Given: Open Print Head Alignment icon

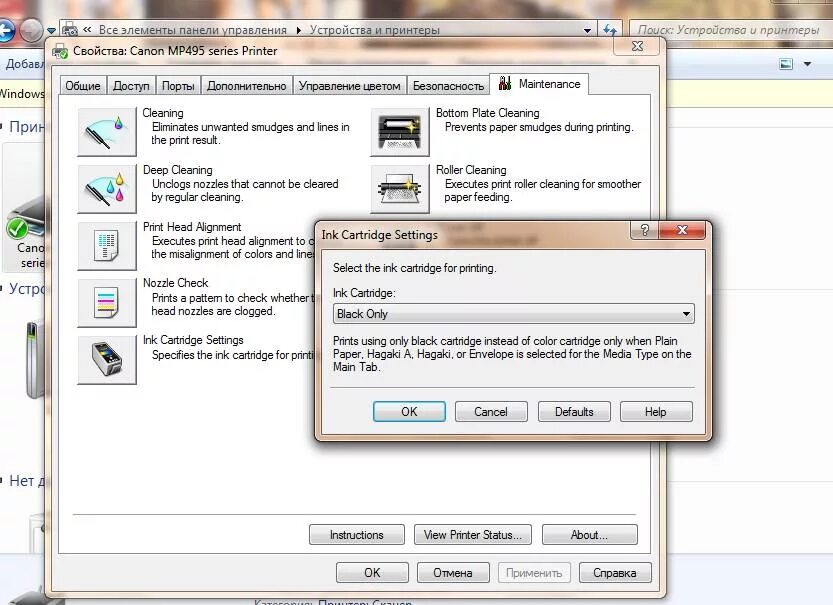Looking at the screenshot, I should point(107,246).
